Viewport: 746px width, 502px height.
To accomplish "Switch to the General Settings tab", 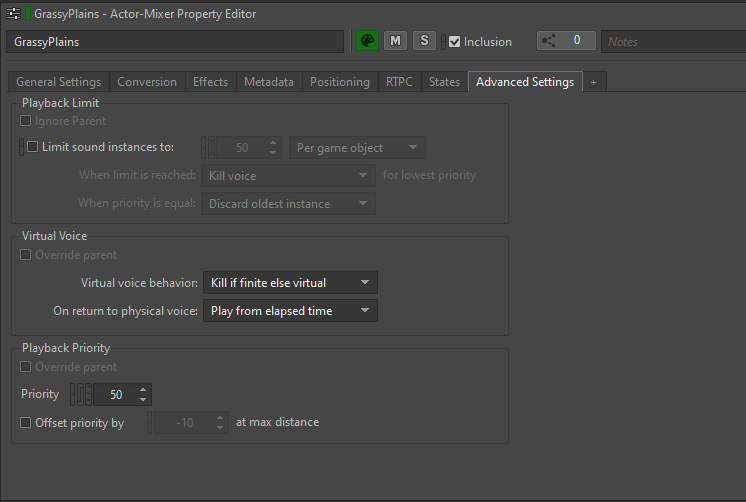I will point(59,82).
